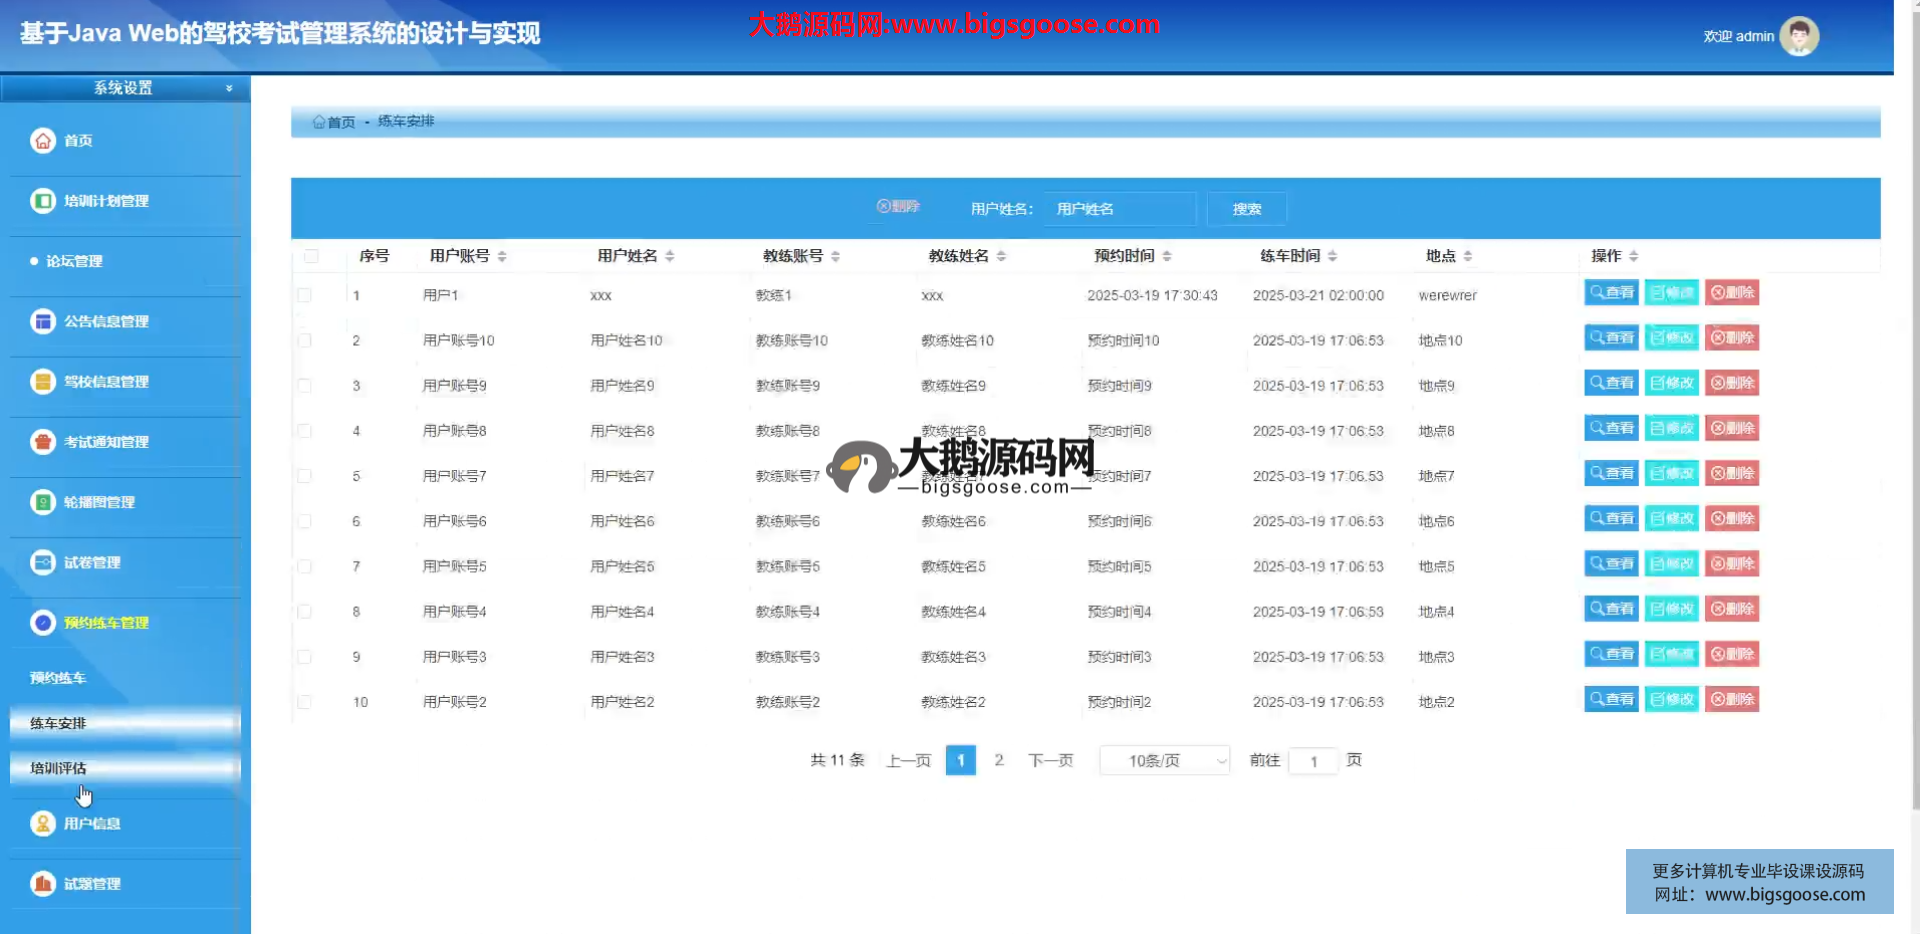Click the 考试通知管理 sidebar icon
1920x934 pixels.
pyautogui.click(x=43, y=441)
